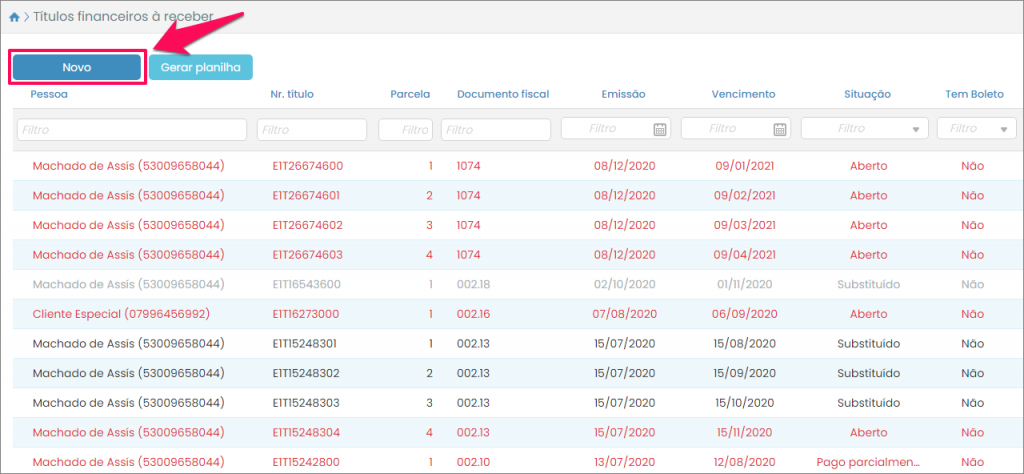Screen dimensions: 1024x474
Task: Click the home icon in breadcrumb
Action: pos(14,17)
